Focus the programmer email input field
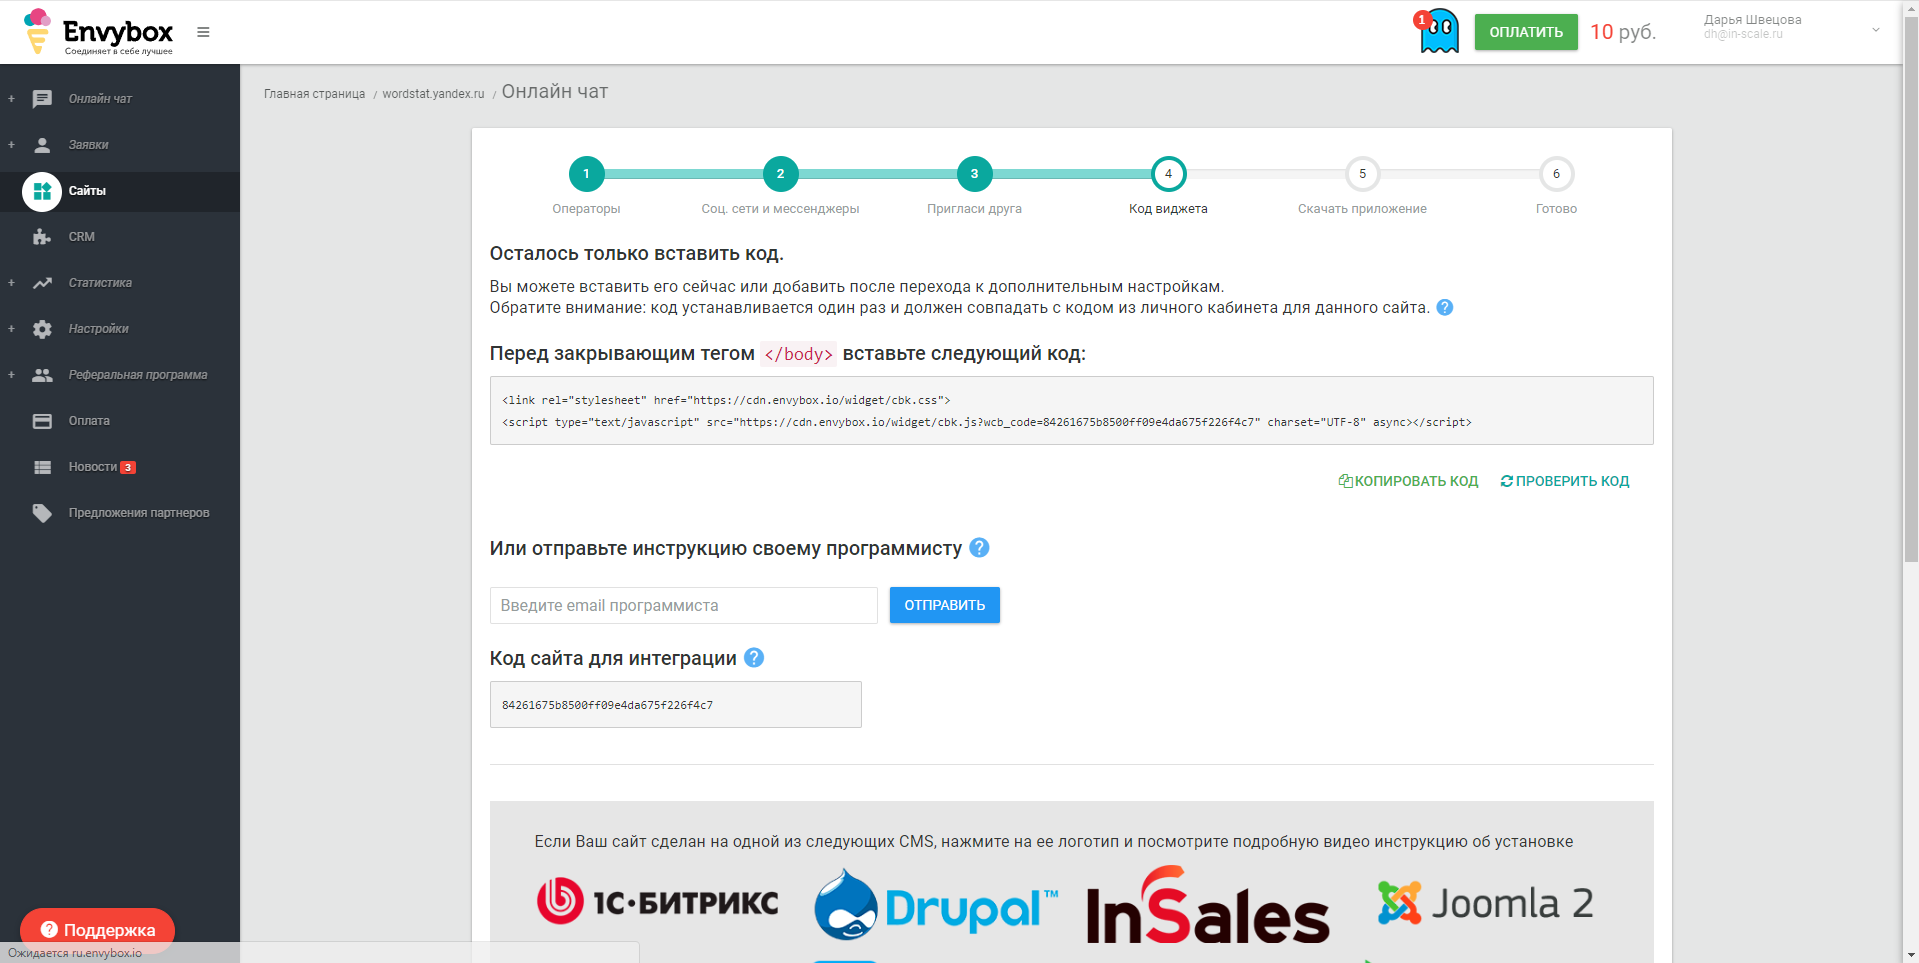The height and width of the screenshot is (963, 1919). (x=684, y=605)
